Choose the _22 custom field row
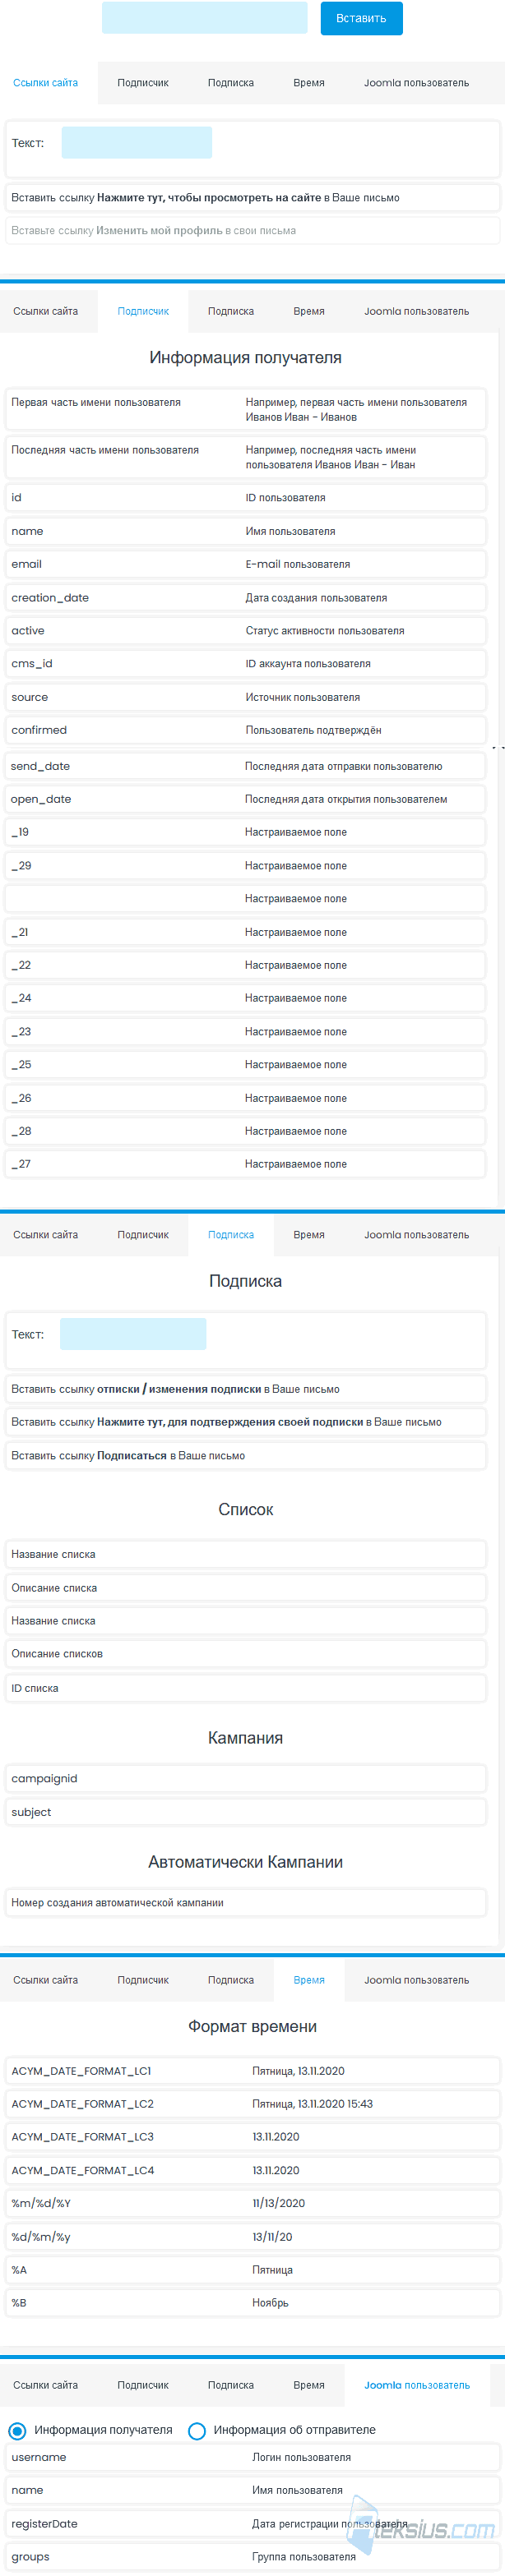Viewport: 505px width, 2576px height. coord(245,965)
